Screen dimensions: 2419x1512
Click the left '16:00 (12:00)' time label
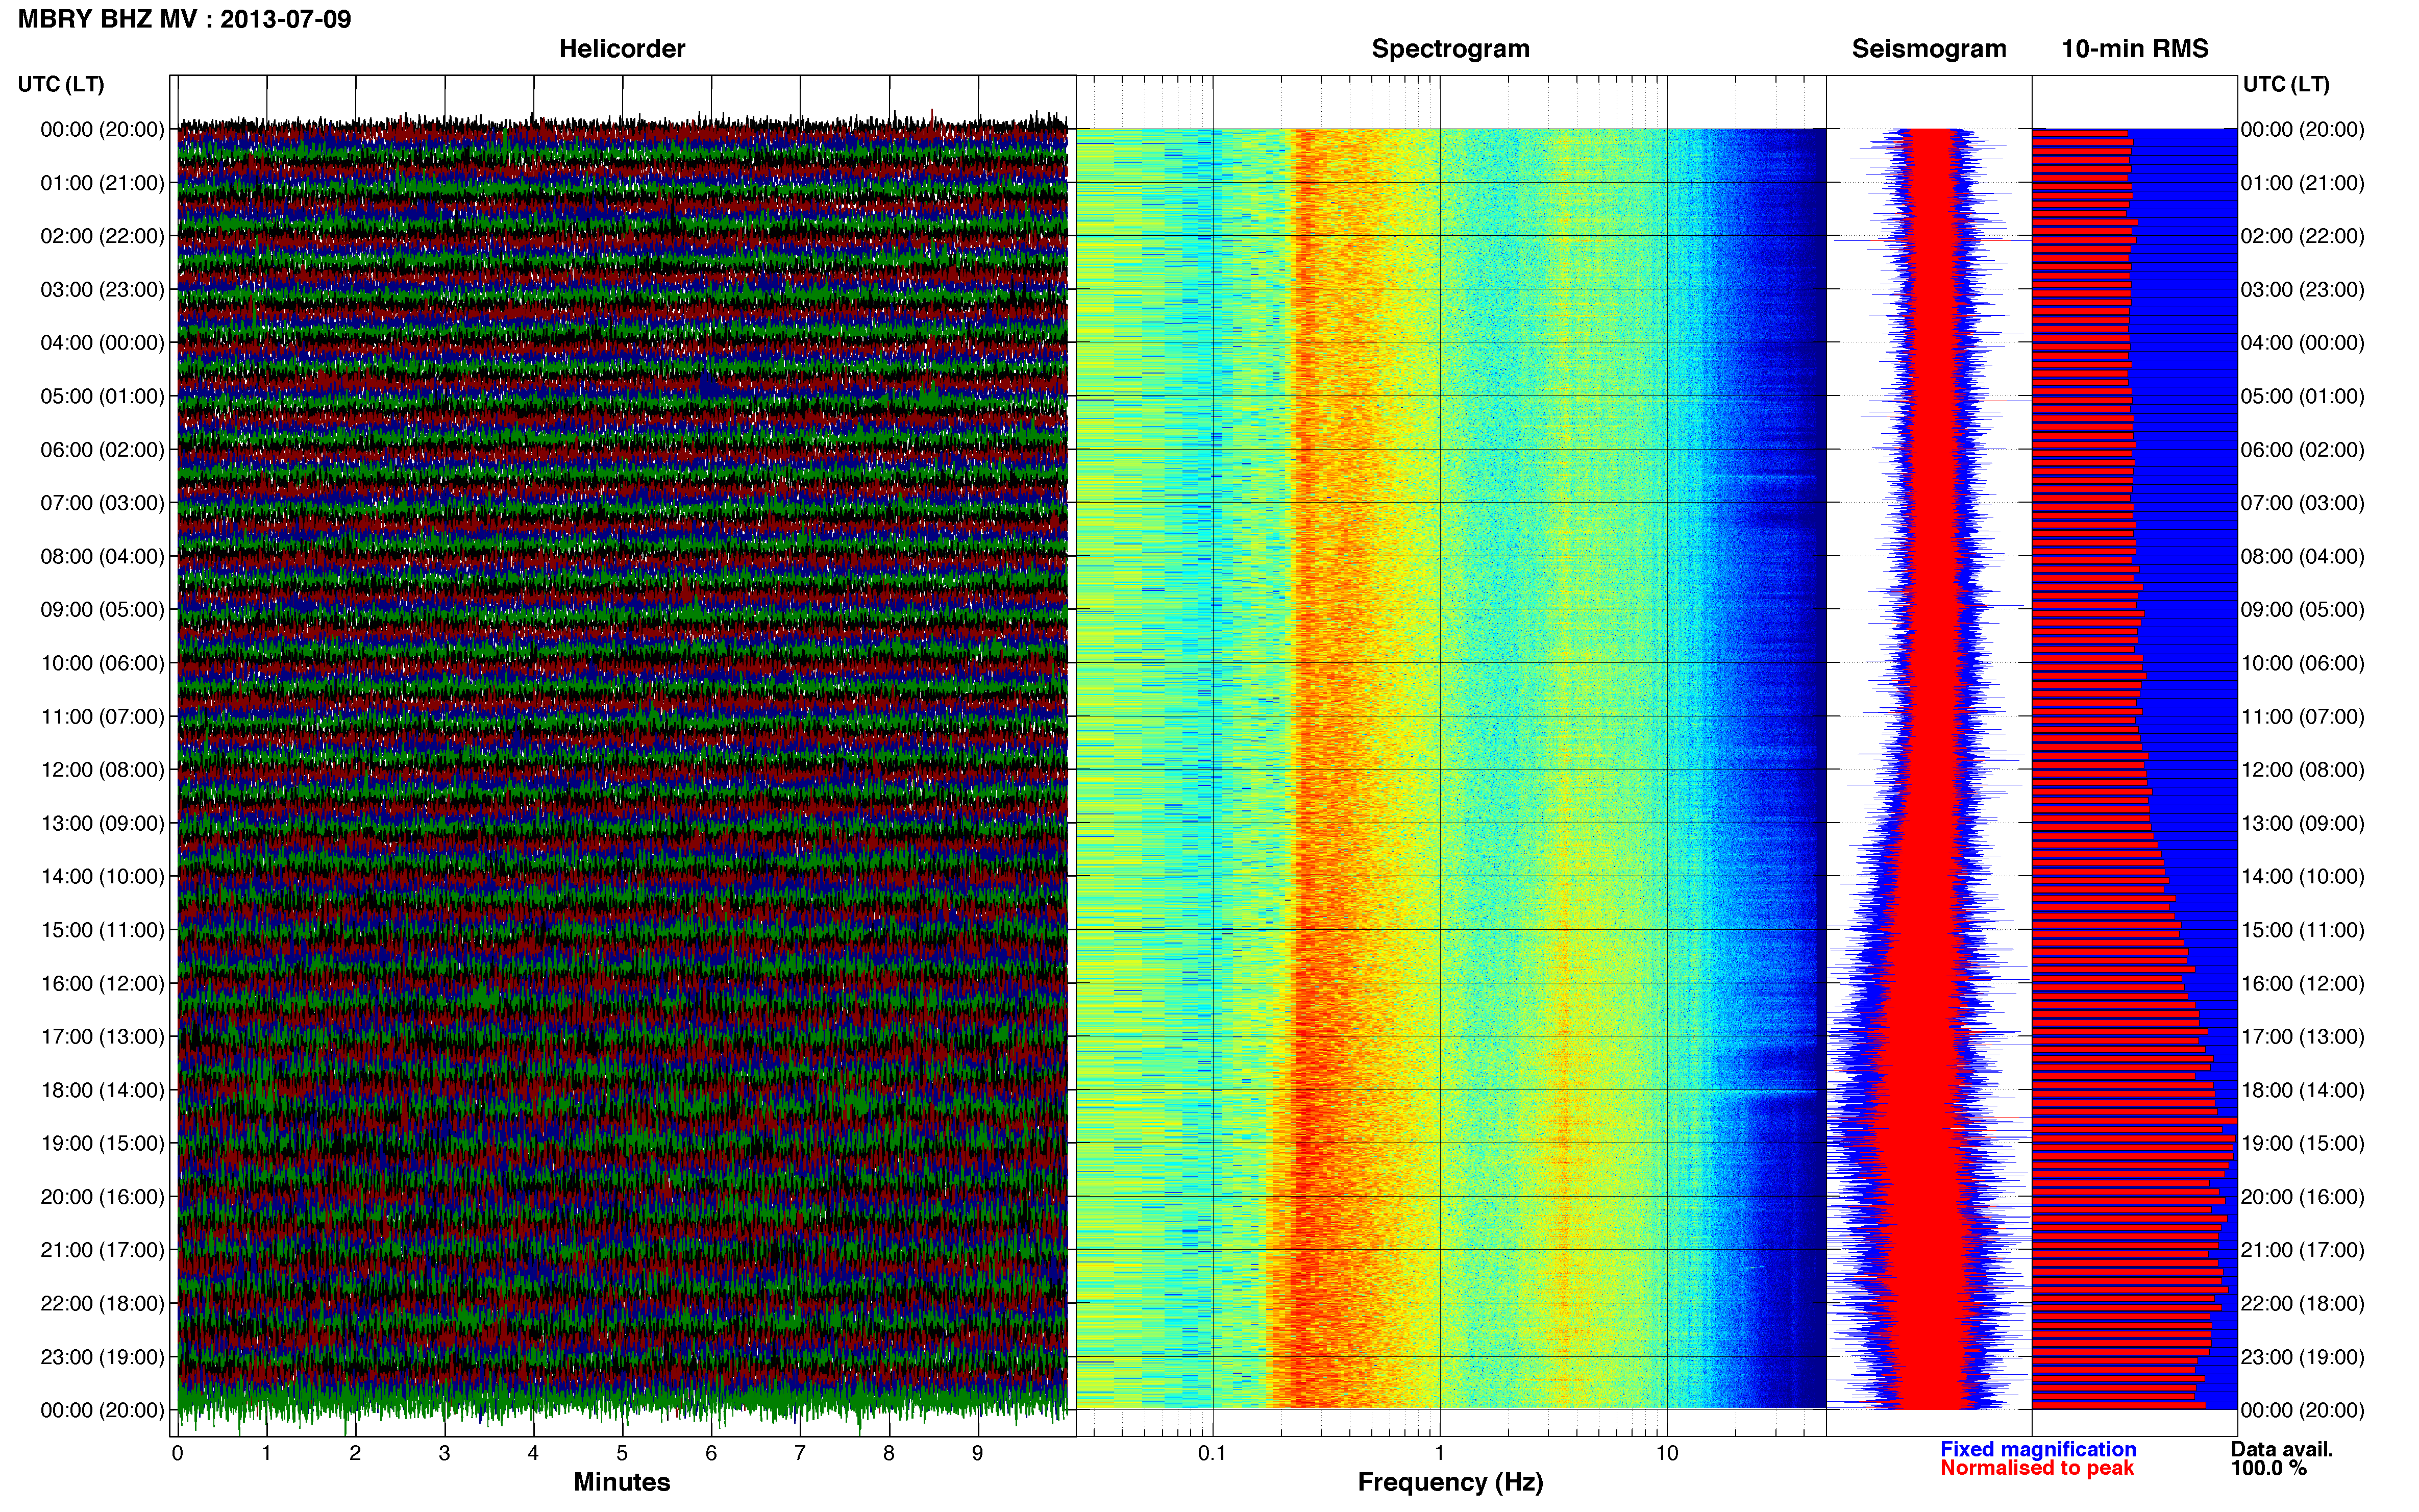102,983
